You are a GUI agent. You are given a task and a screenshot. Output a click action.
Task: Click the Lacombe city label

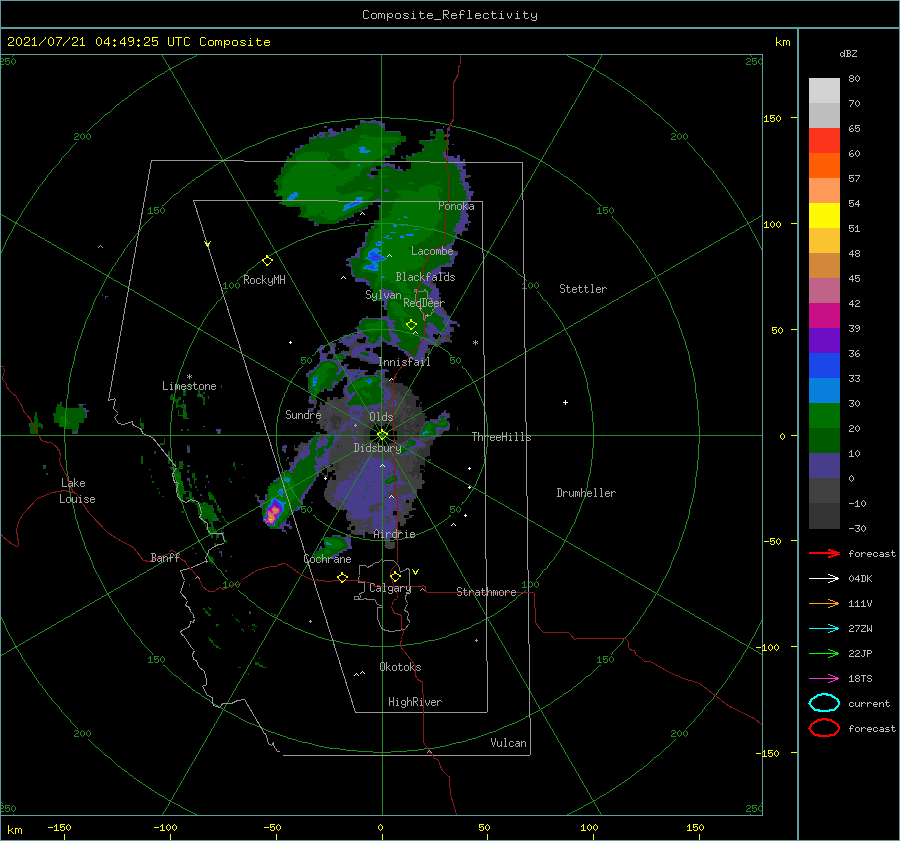click(x=432, y=251)
